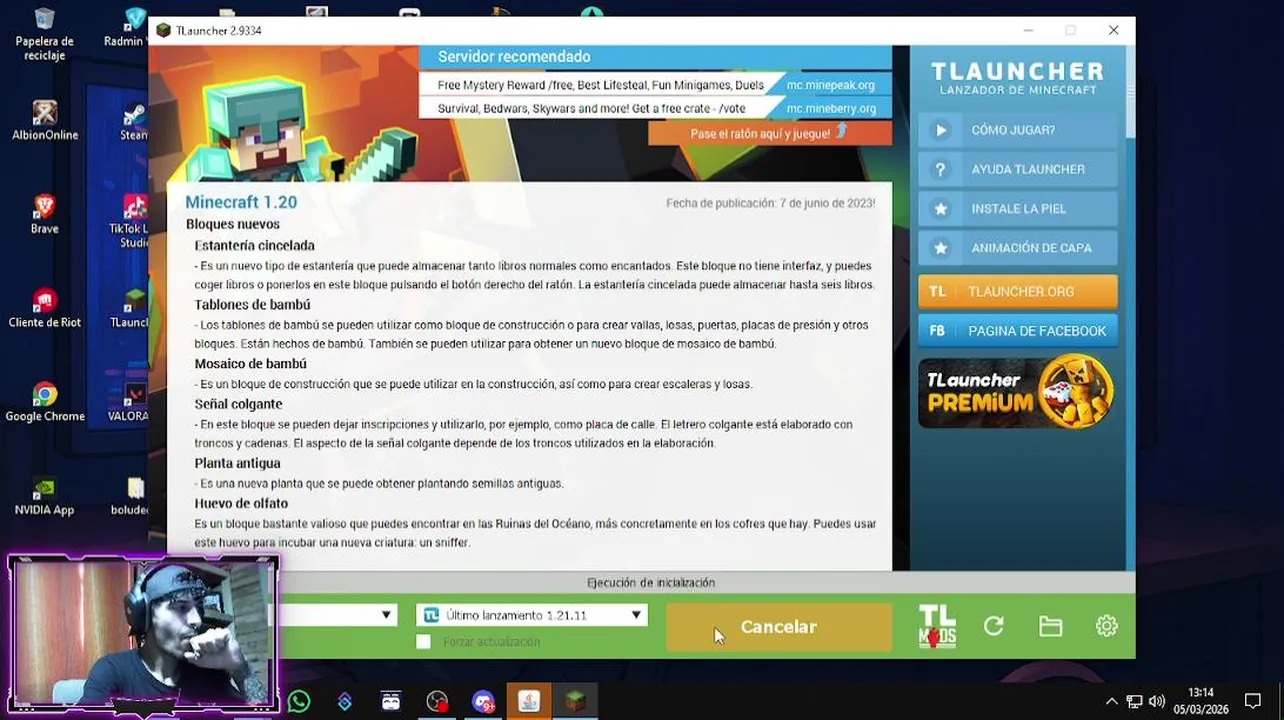
Task: Click Huevo de olfato subheading
Action: click(241, 503)
